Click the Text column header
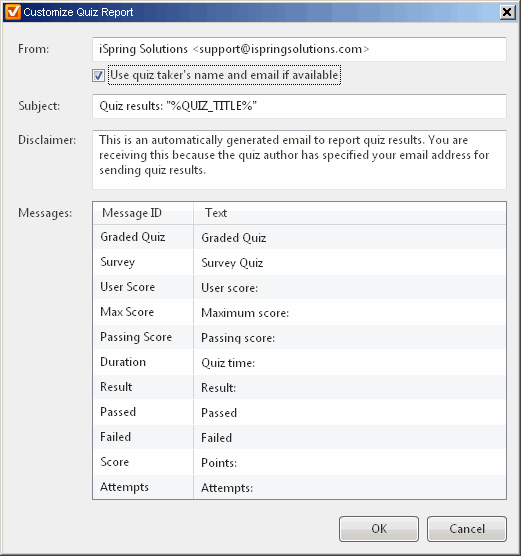Image resolution: width=521 pixels, height=556 pixels. (x=350, y=213)
